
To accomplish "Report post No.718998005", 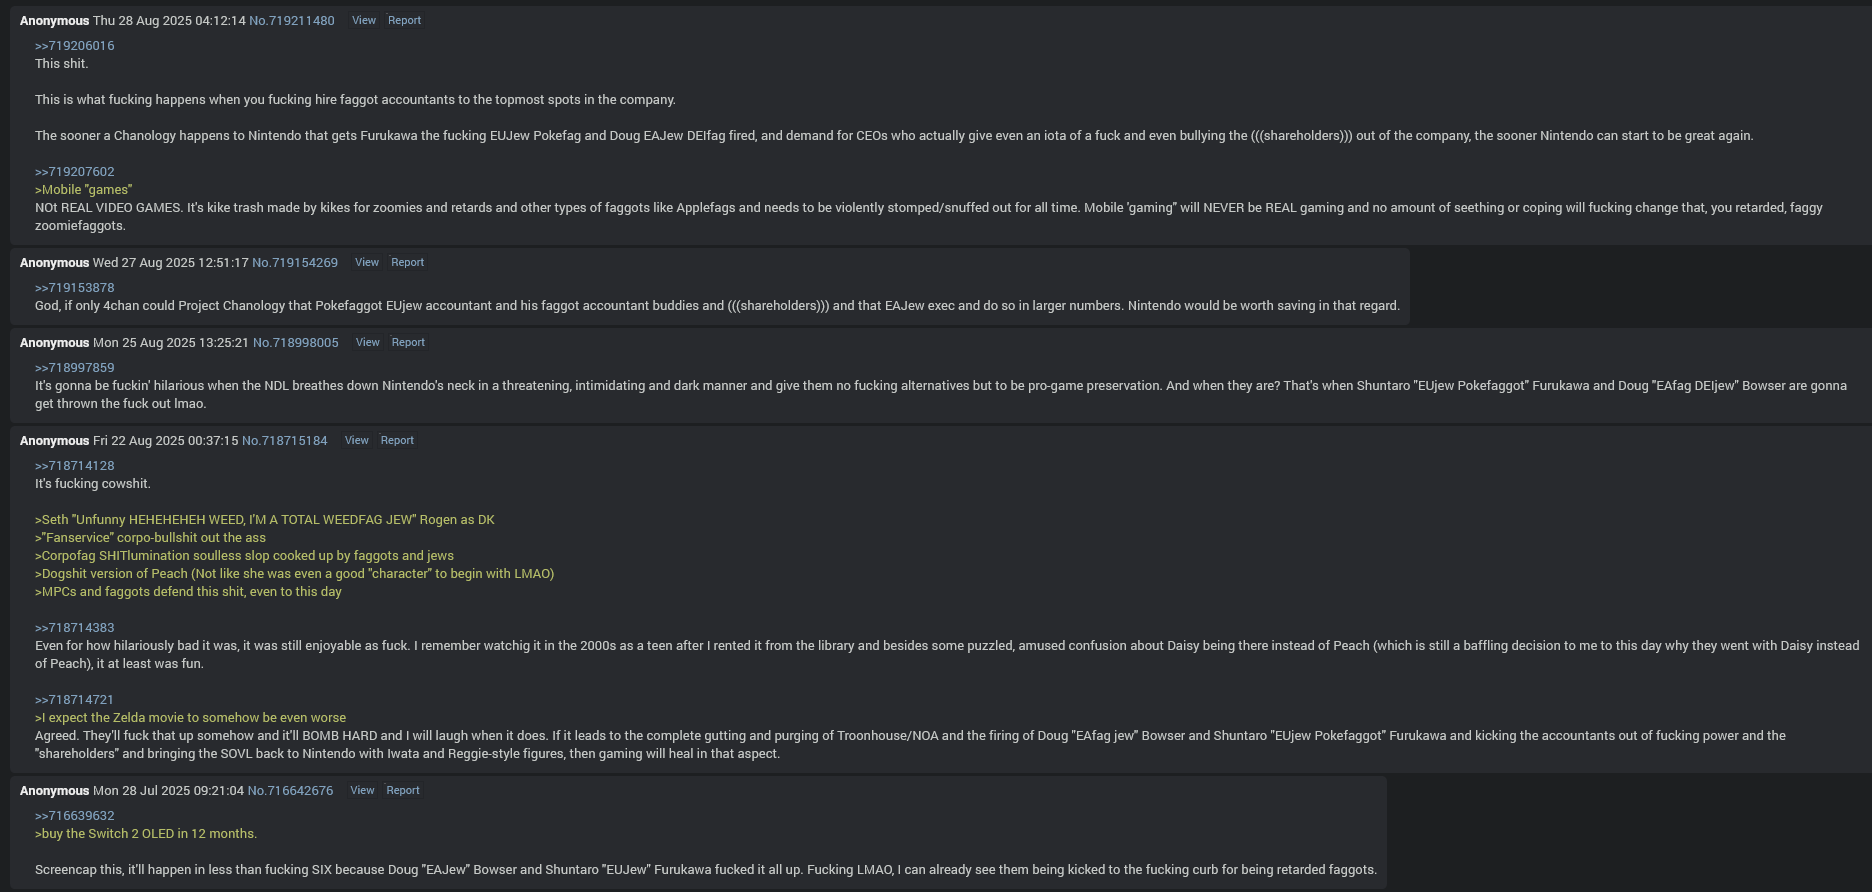I will coord(408,342).
